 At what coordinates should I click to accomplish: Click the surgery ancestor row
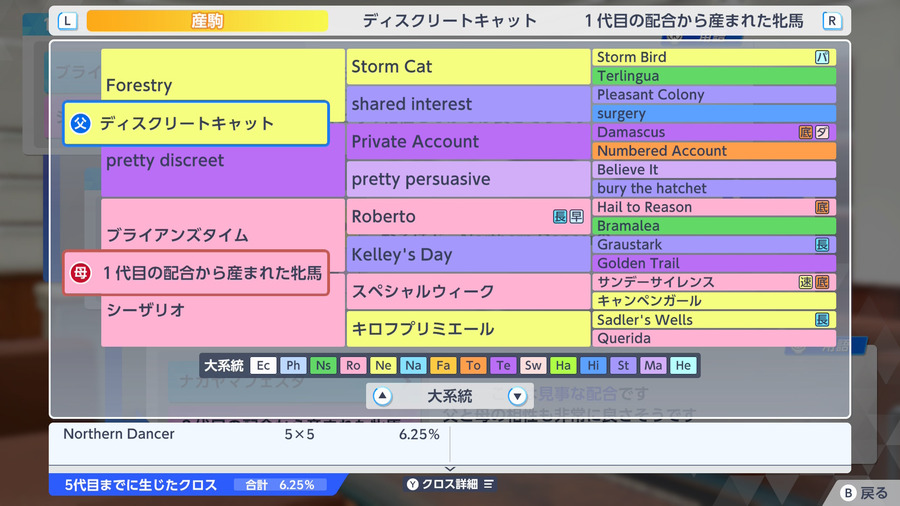pos(714,114)
